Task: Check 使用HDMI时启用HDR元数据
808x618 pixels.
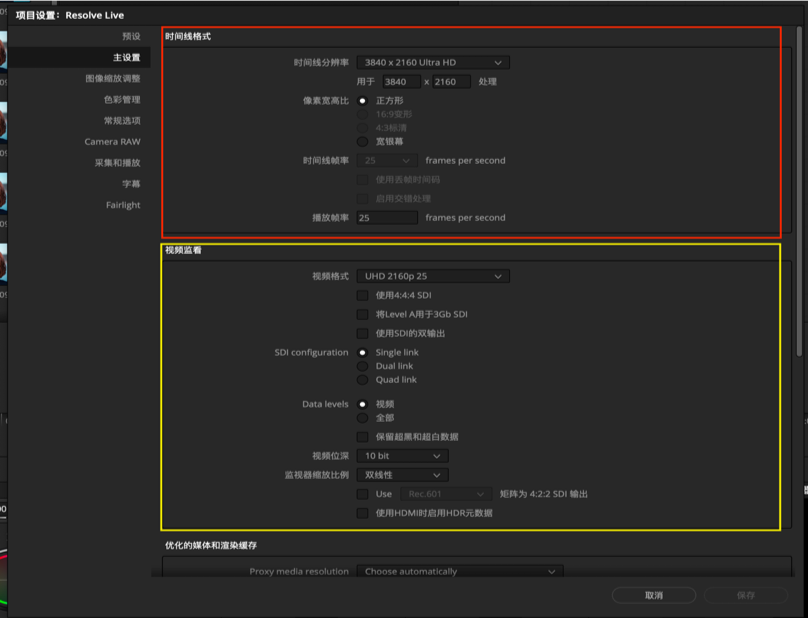Action: [x=361, y=514]
